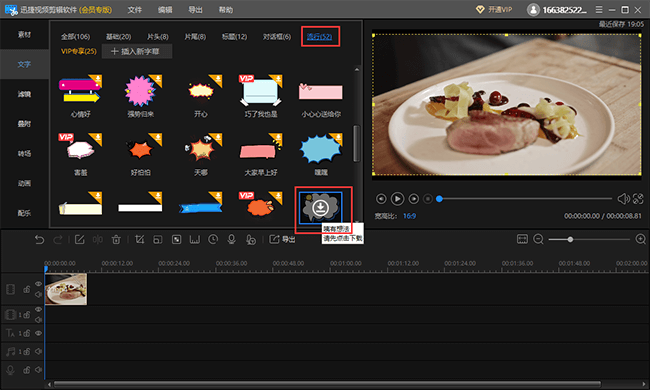The height and width of the screenshot is (390, 650).
Task: Select the 片头(8) category tab
Action: point(158,36)
